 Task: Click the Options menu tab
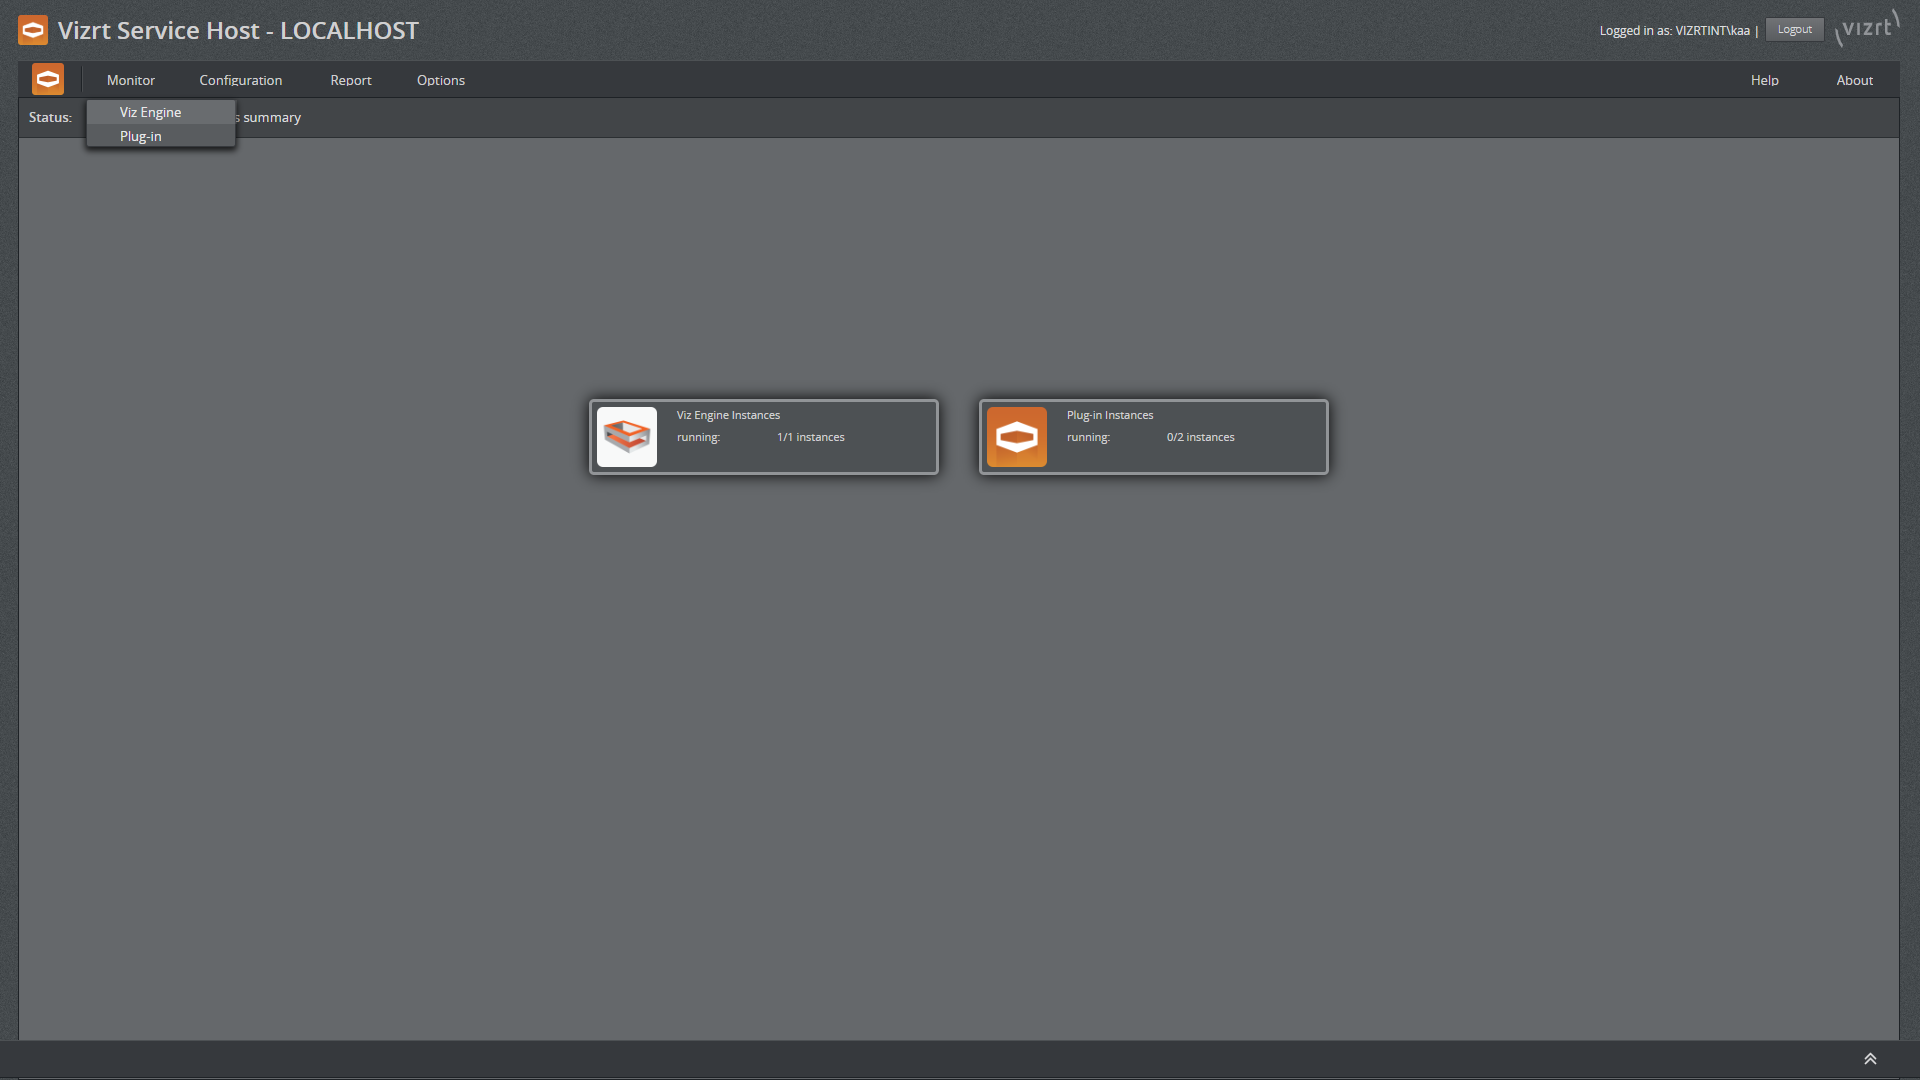[440, 79]
